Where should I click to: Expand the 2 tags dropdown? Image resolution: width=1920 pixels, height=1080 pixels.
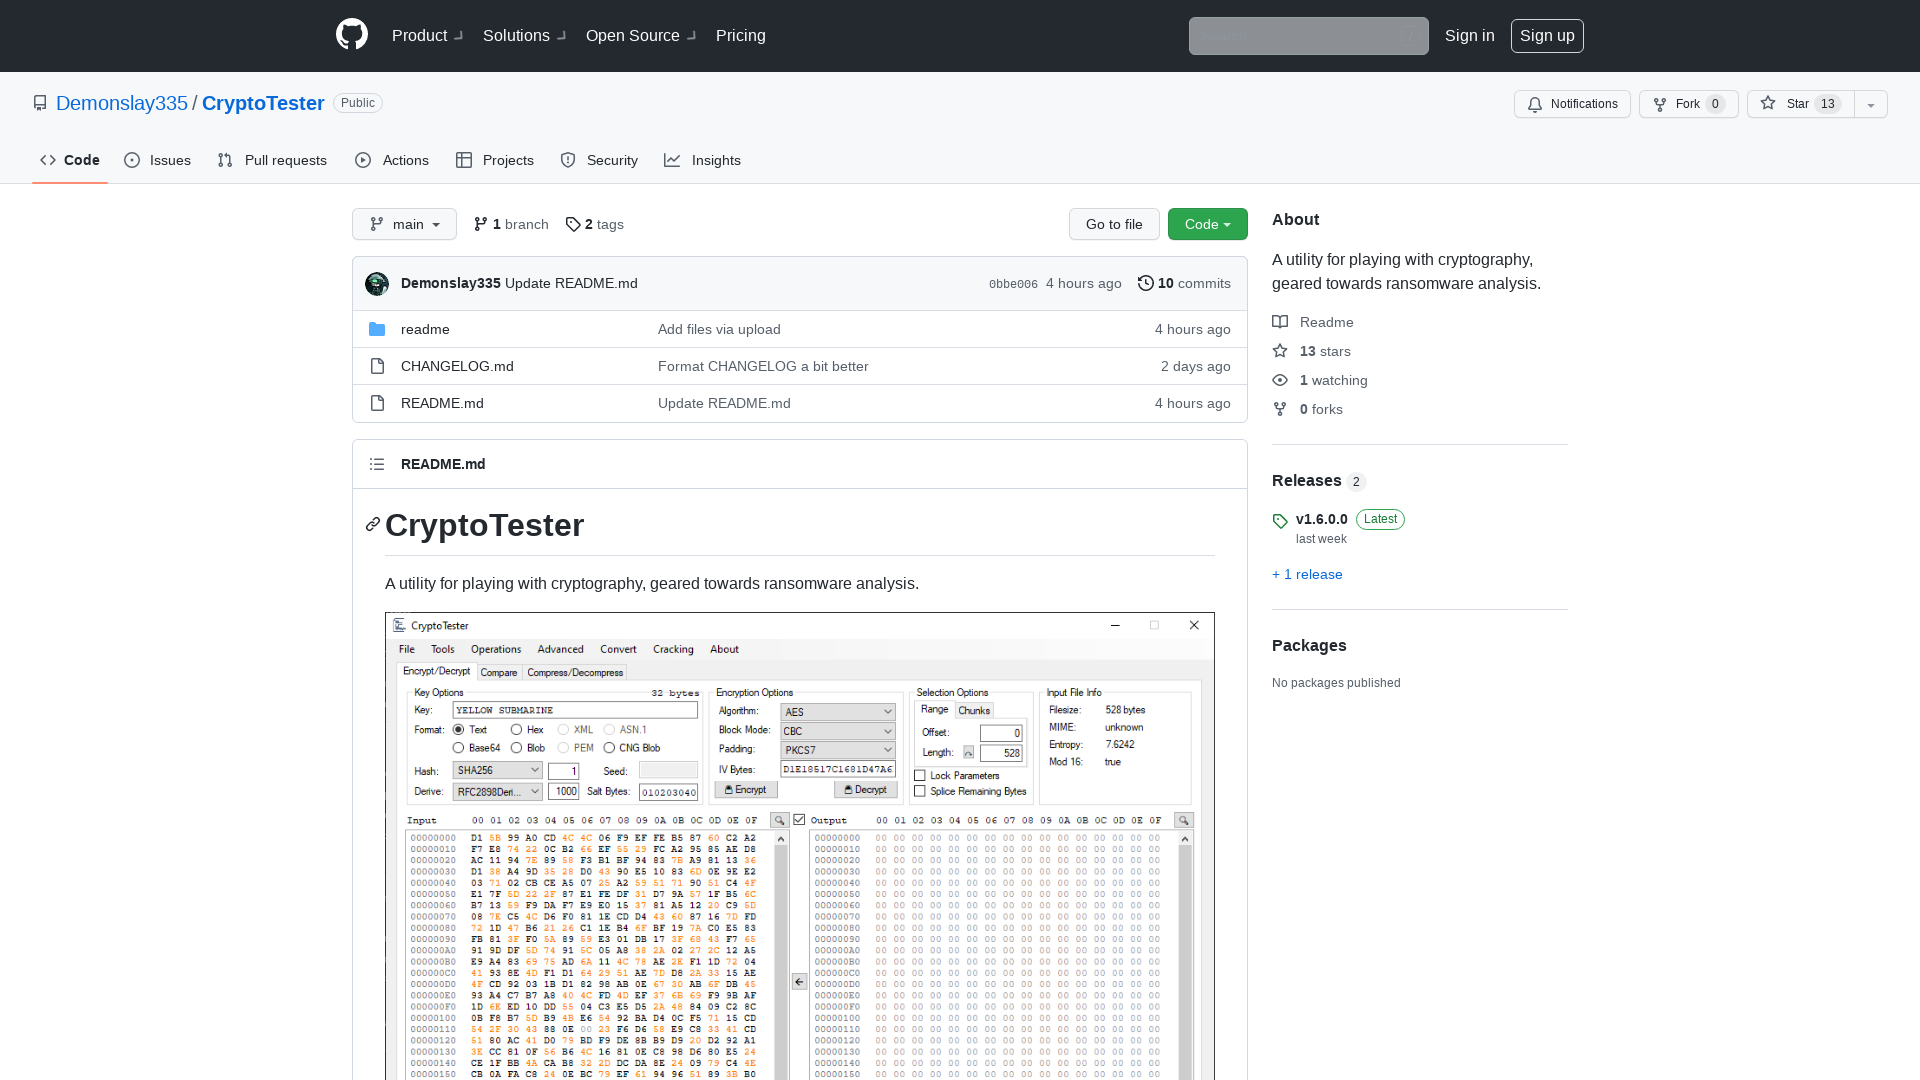pyautogui.click(x=596, y=224)
